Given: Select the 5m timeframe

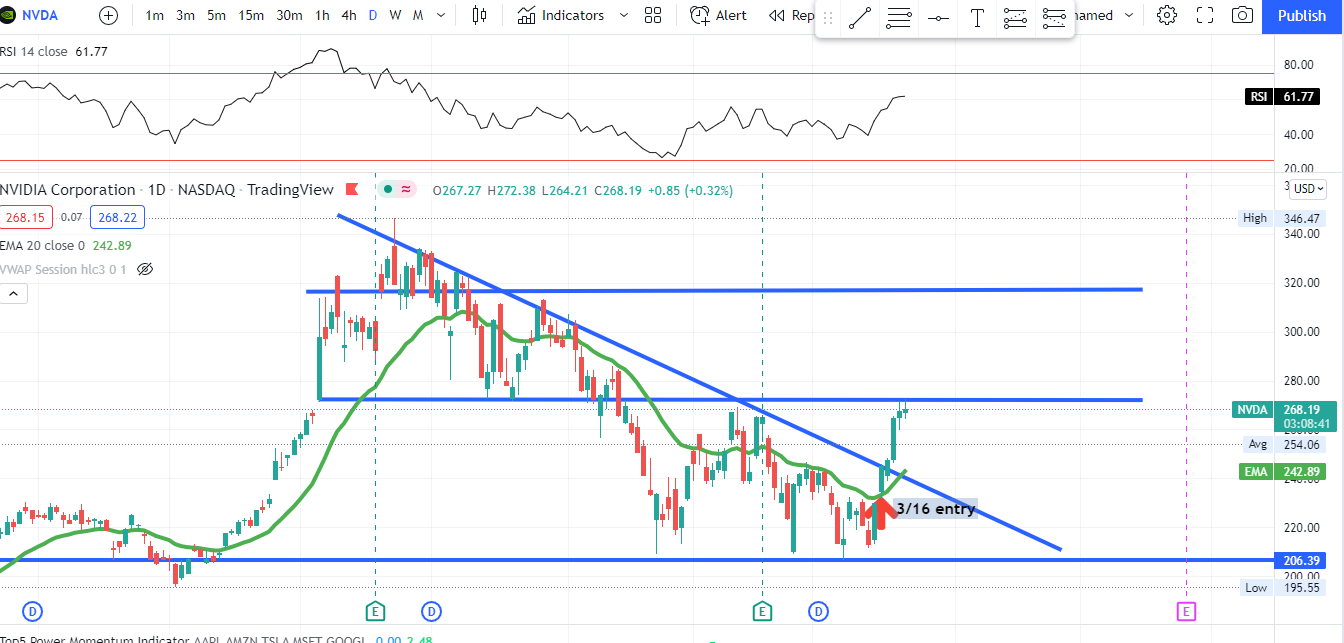Looking at the screenshot, I should pos(216,15).
